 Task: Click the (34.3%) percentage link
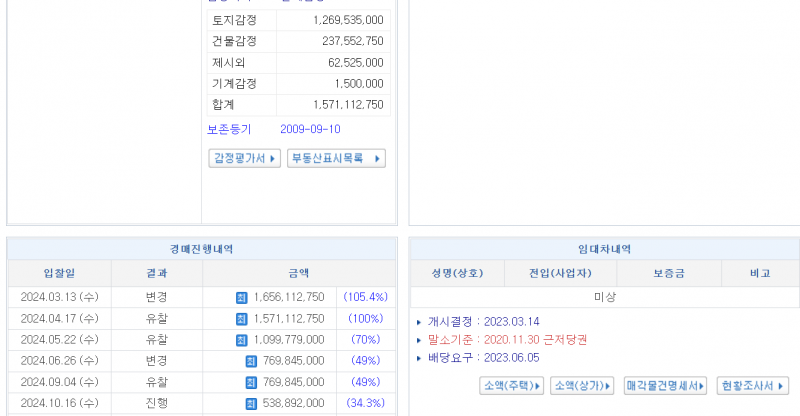(x=365, y=402)
